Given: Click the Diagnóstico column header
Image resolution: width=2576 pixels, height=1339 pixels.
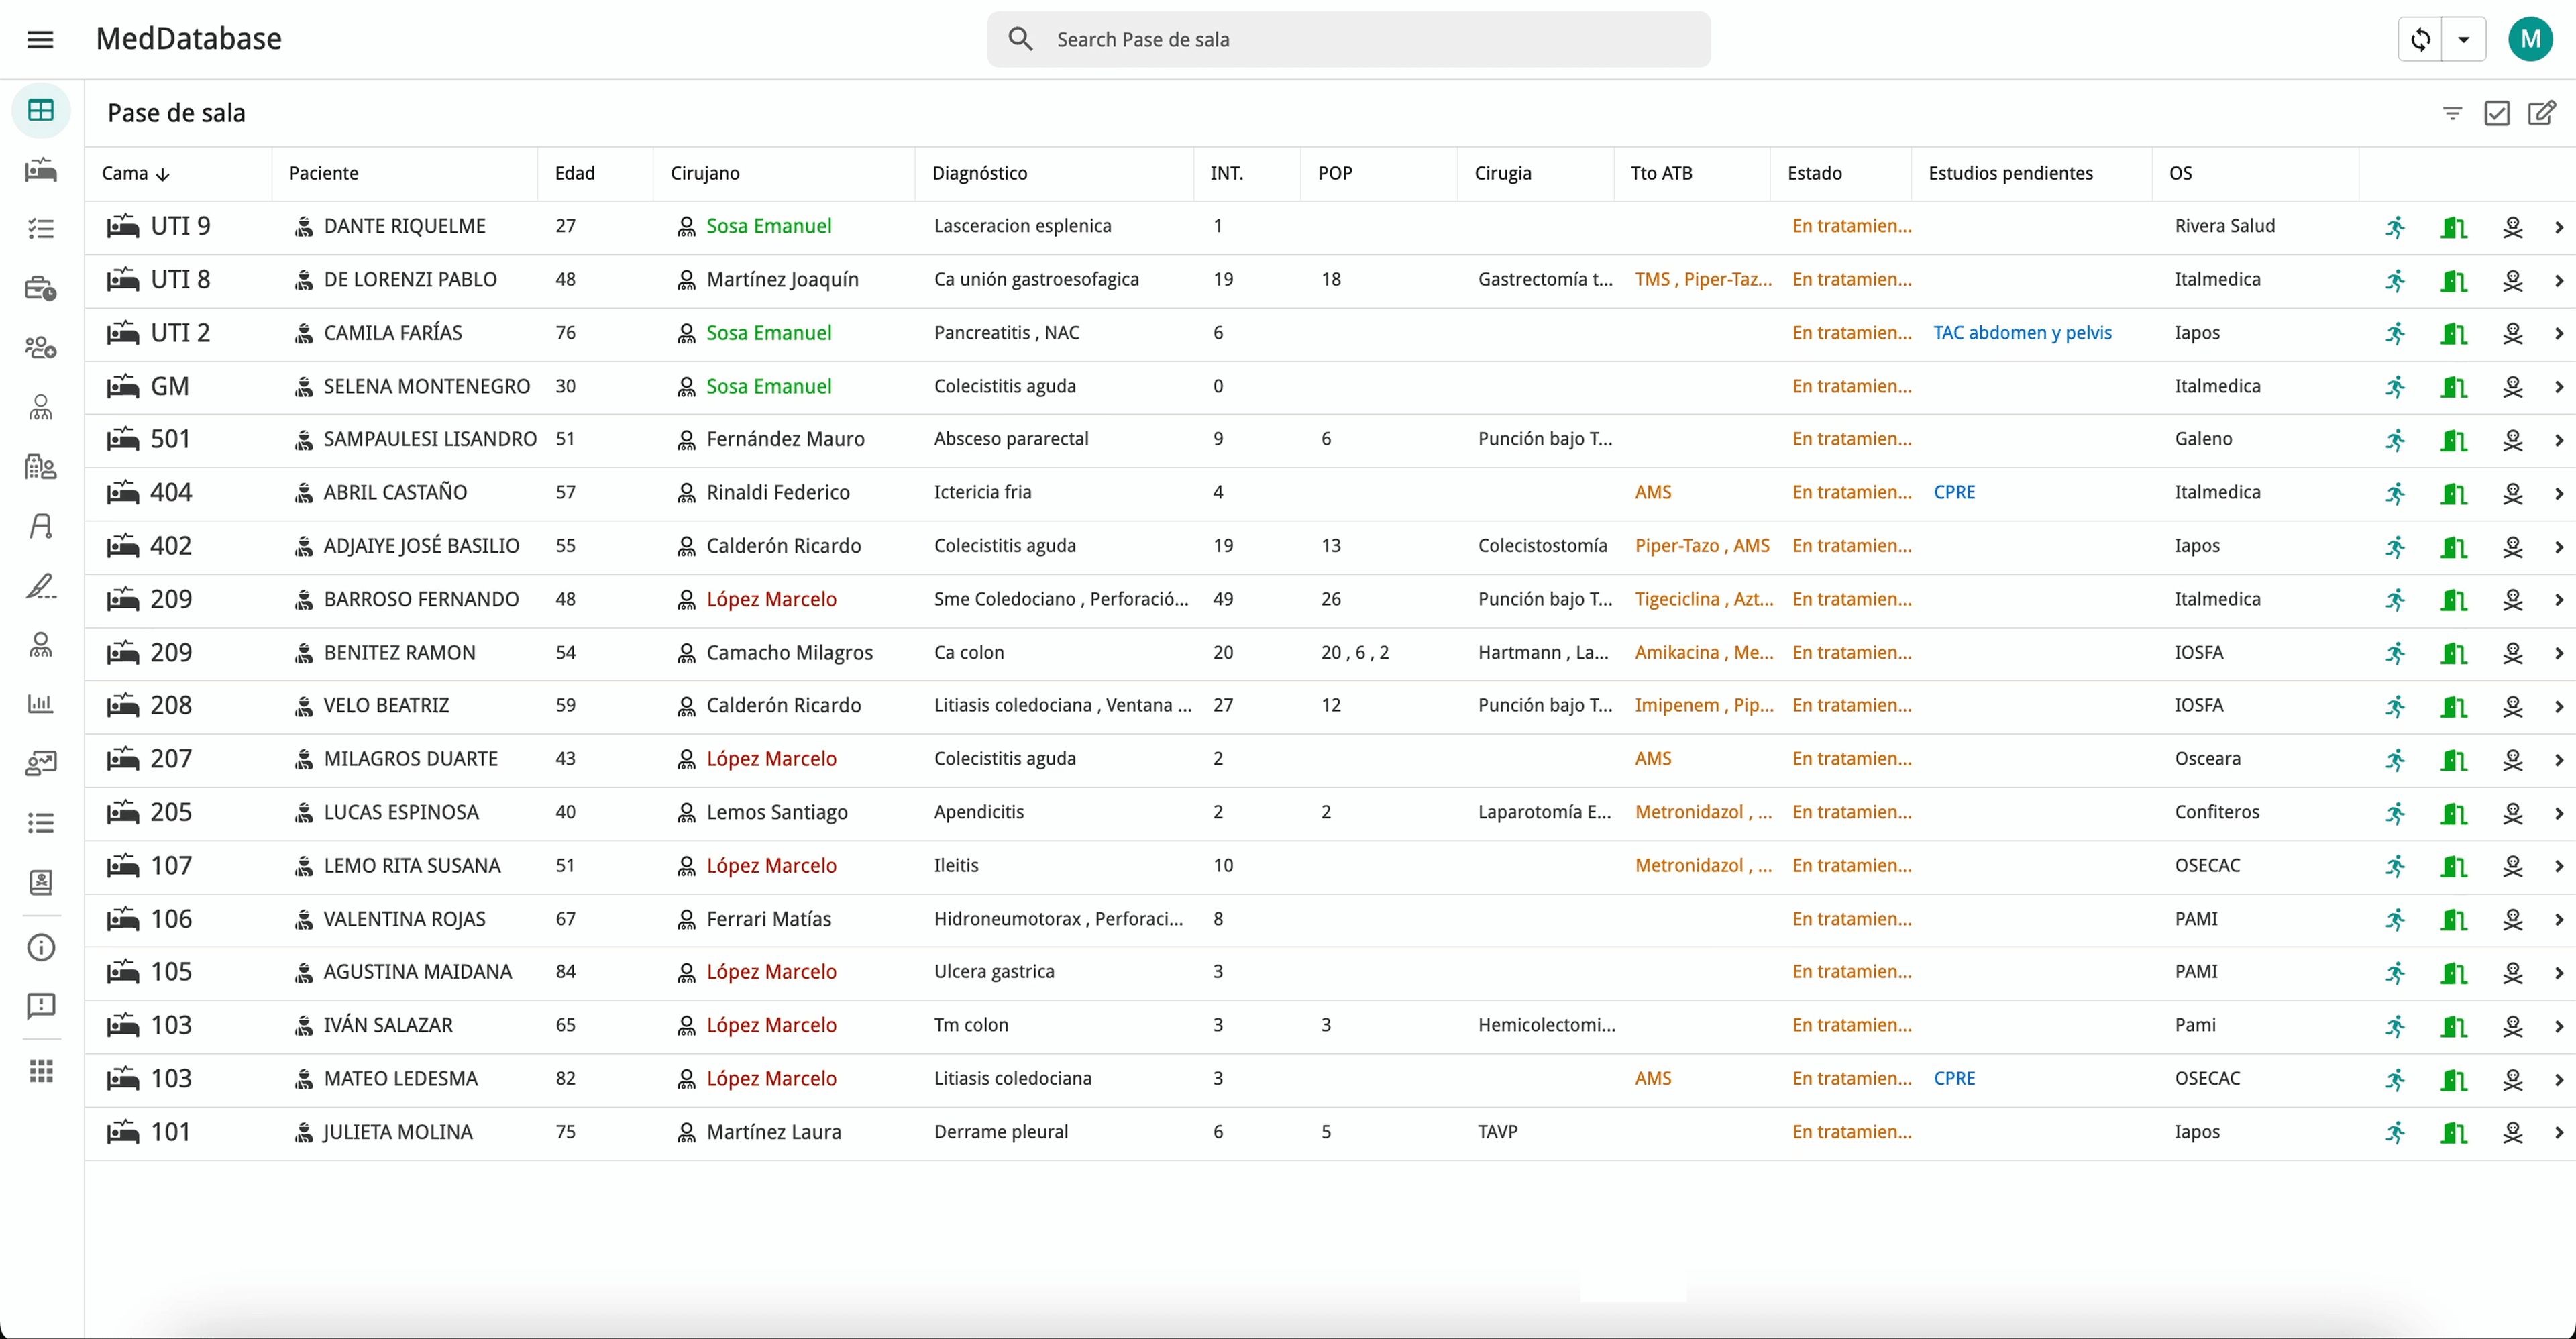Looking at the screenshot, I should [979, 173].
